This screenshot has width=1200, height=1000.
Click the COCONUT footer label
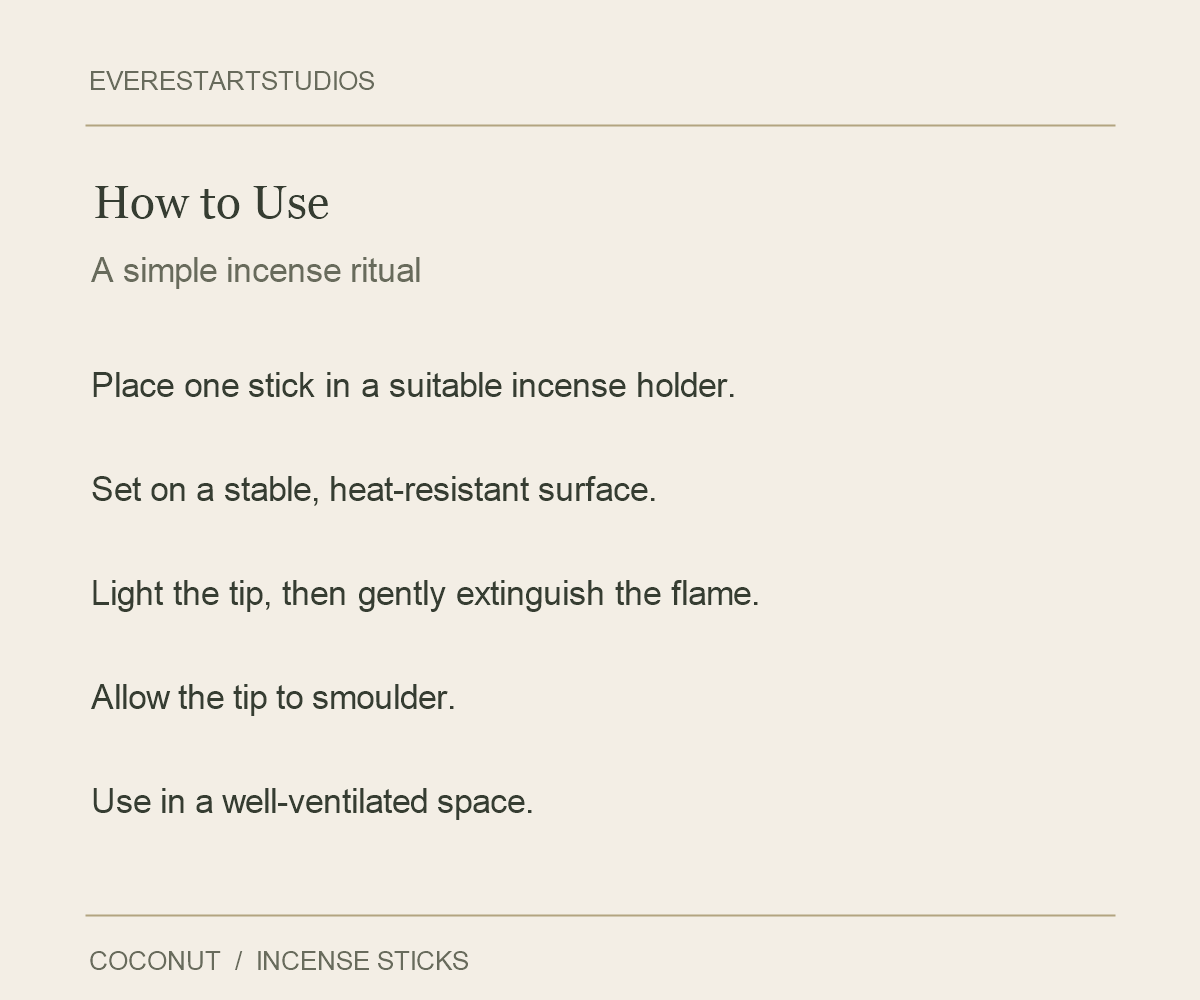[155, 961]
